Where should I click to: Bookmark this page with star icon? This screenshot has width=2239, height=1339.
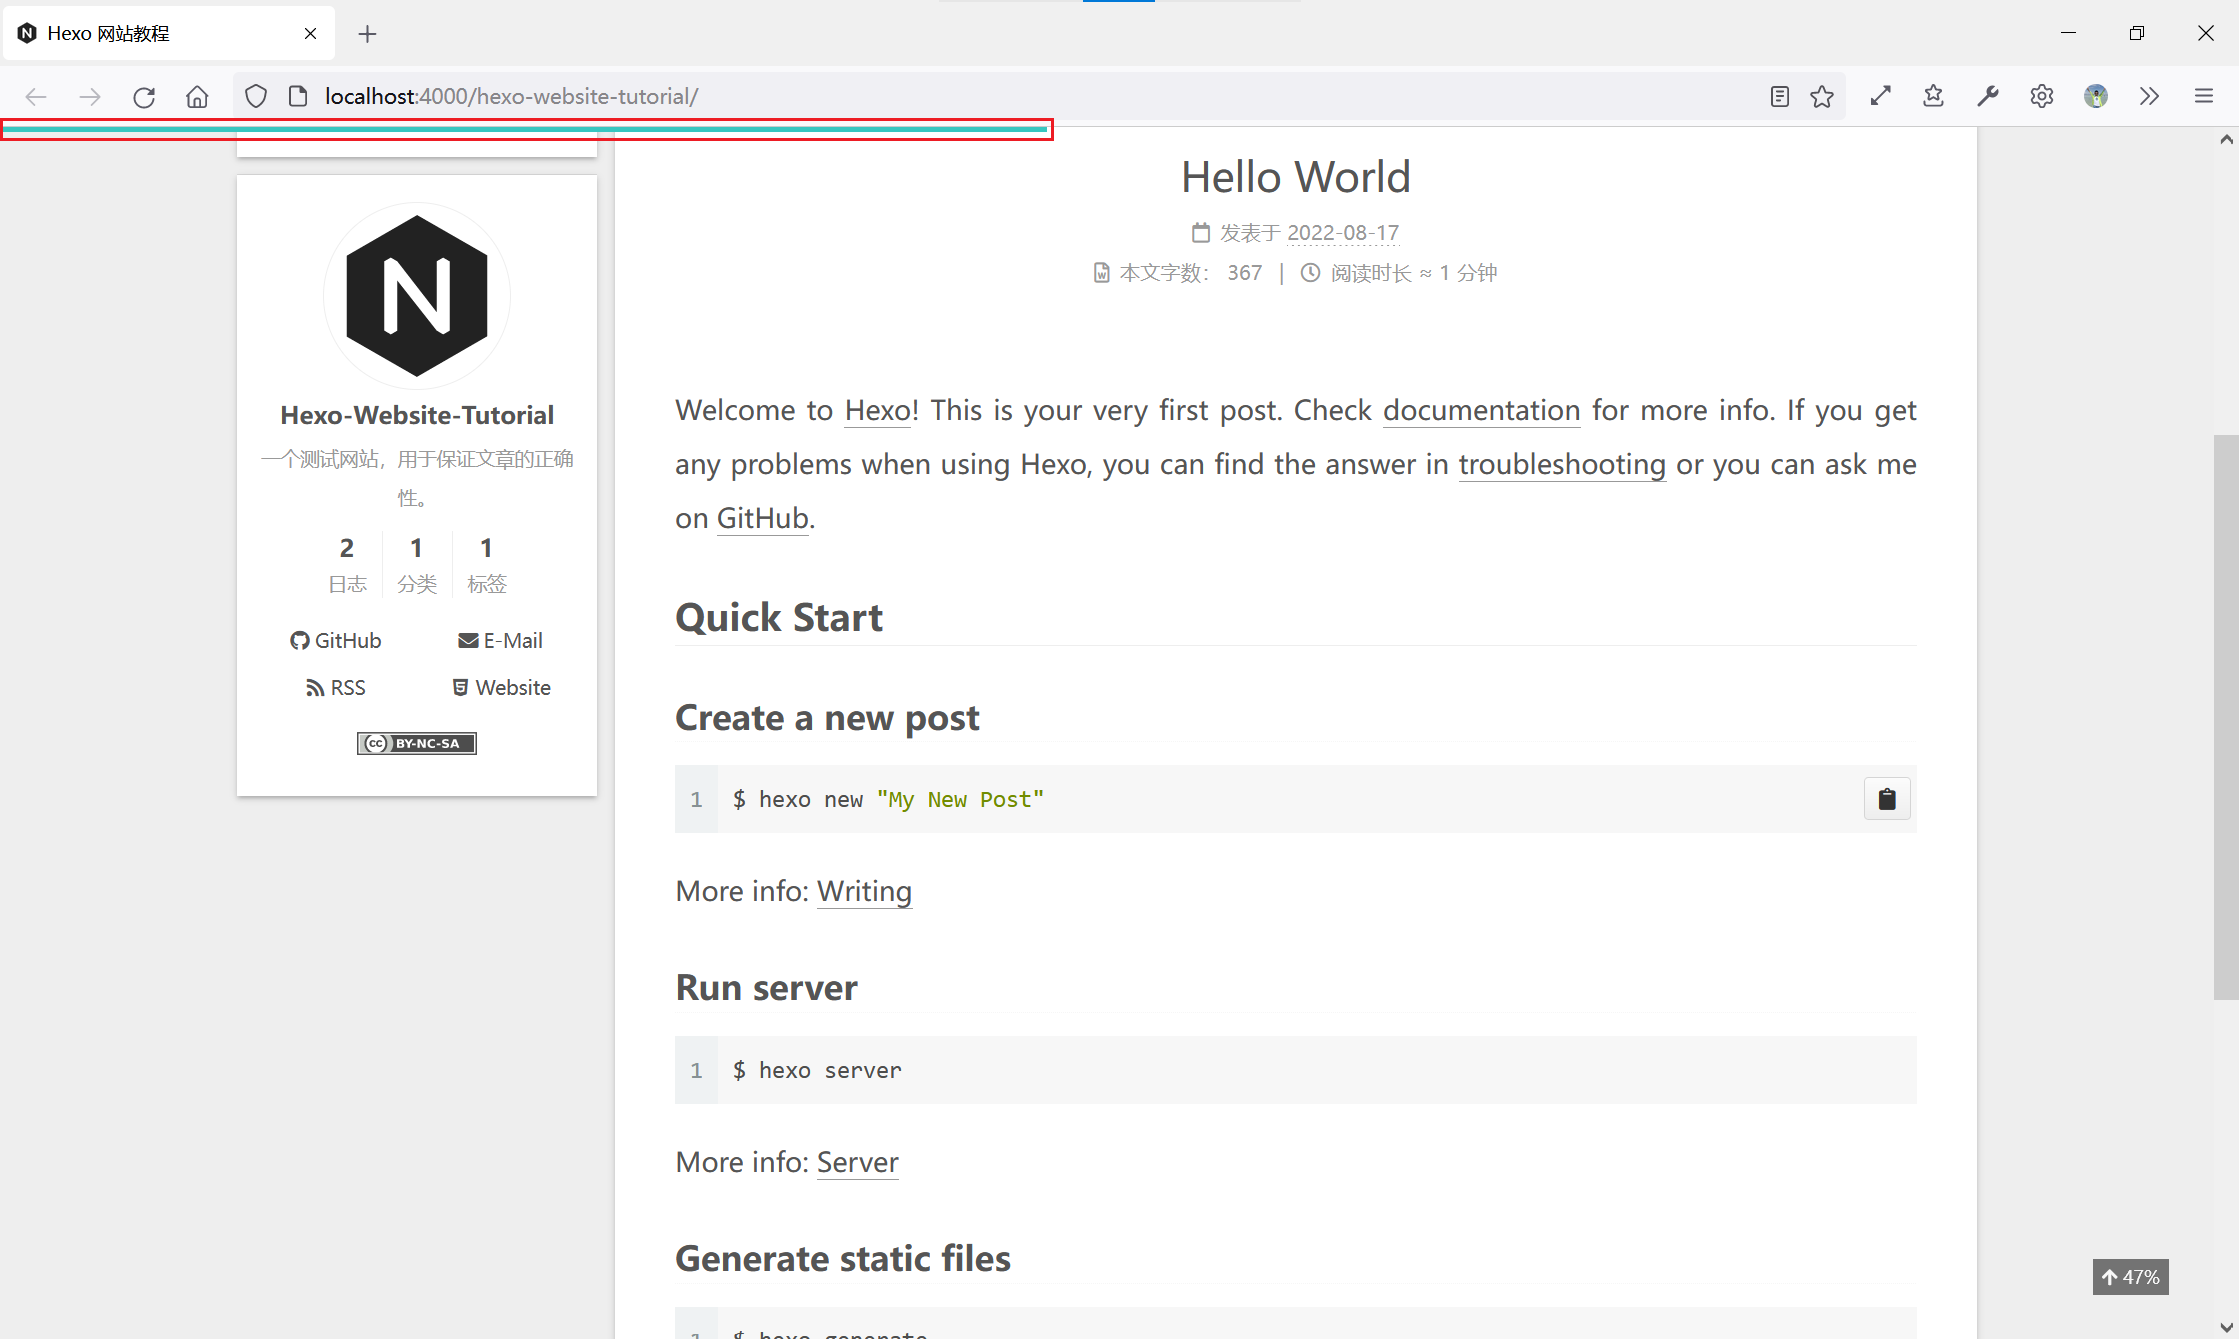click(1822, 97)
